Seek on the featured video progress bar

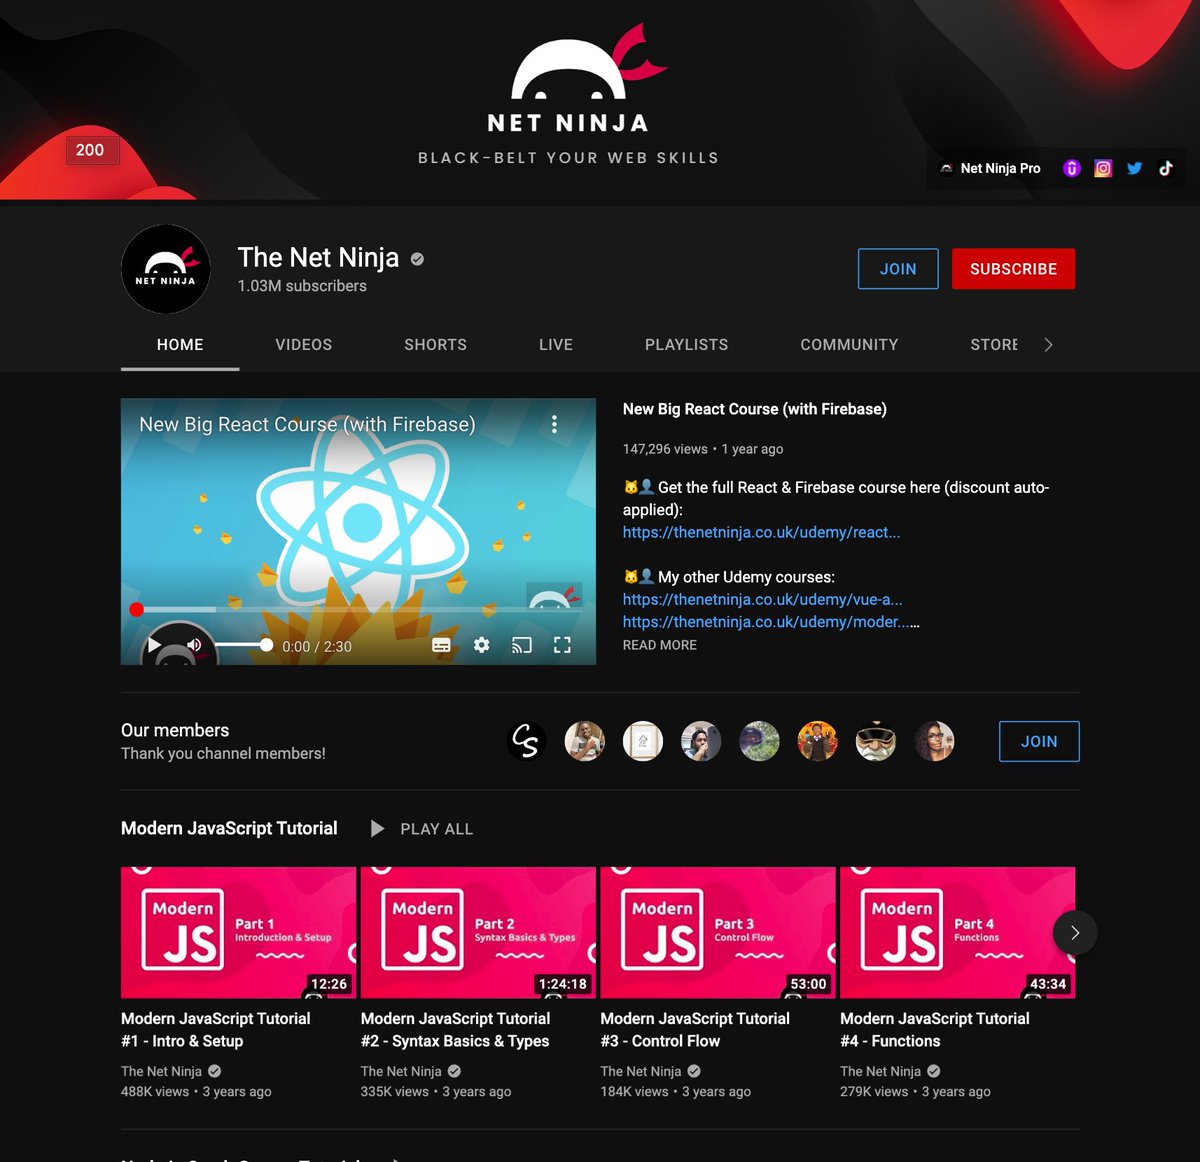[x=358, y=609]
